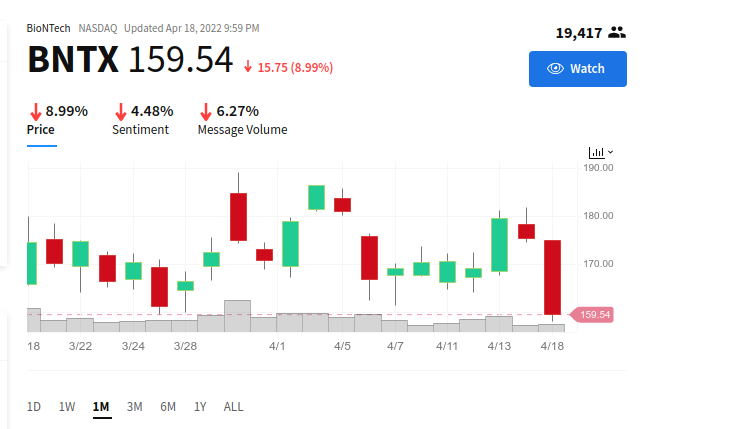Click the 159.54 headline price
Screen dimensions: 731x429
(180, 60)
